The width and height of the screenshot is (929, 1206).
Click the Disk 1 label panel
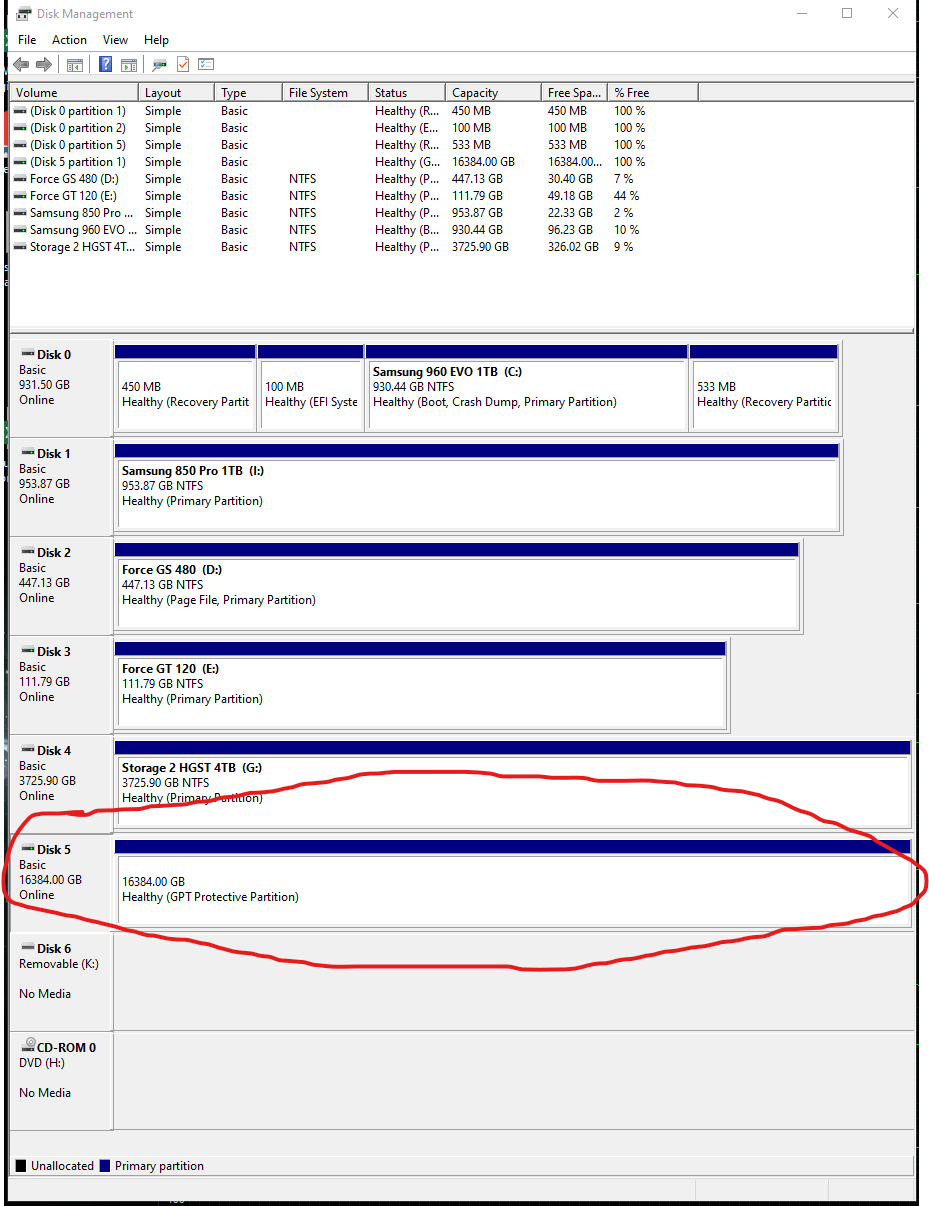pos(60,485)
